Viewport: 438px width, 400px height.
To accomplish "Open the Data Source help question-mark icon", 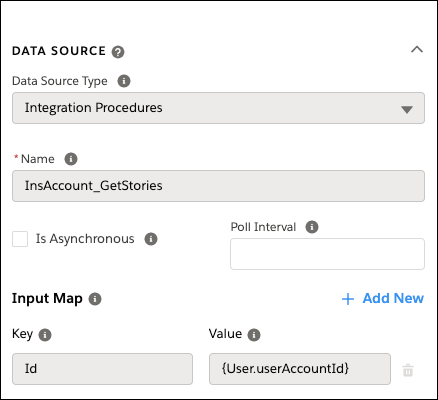I will pyautogui.click(x=118, y=52).
